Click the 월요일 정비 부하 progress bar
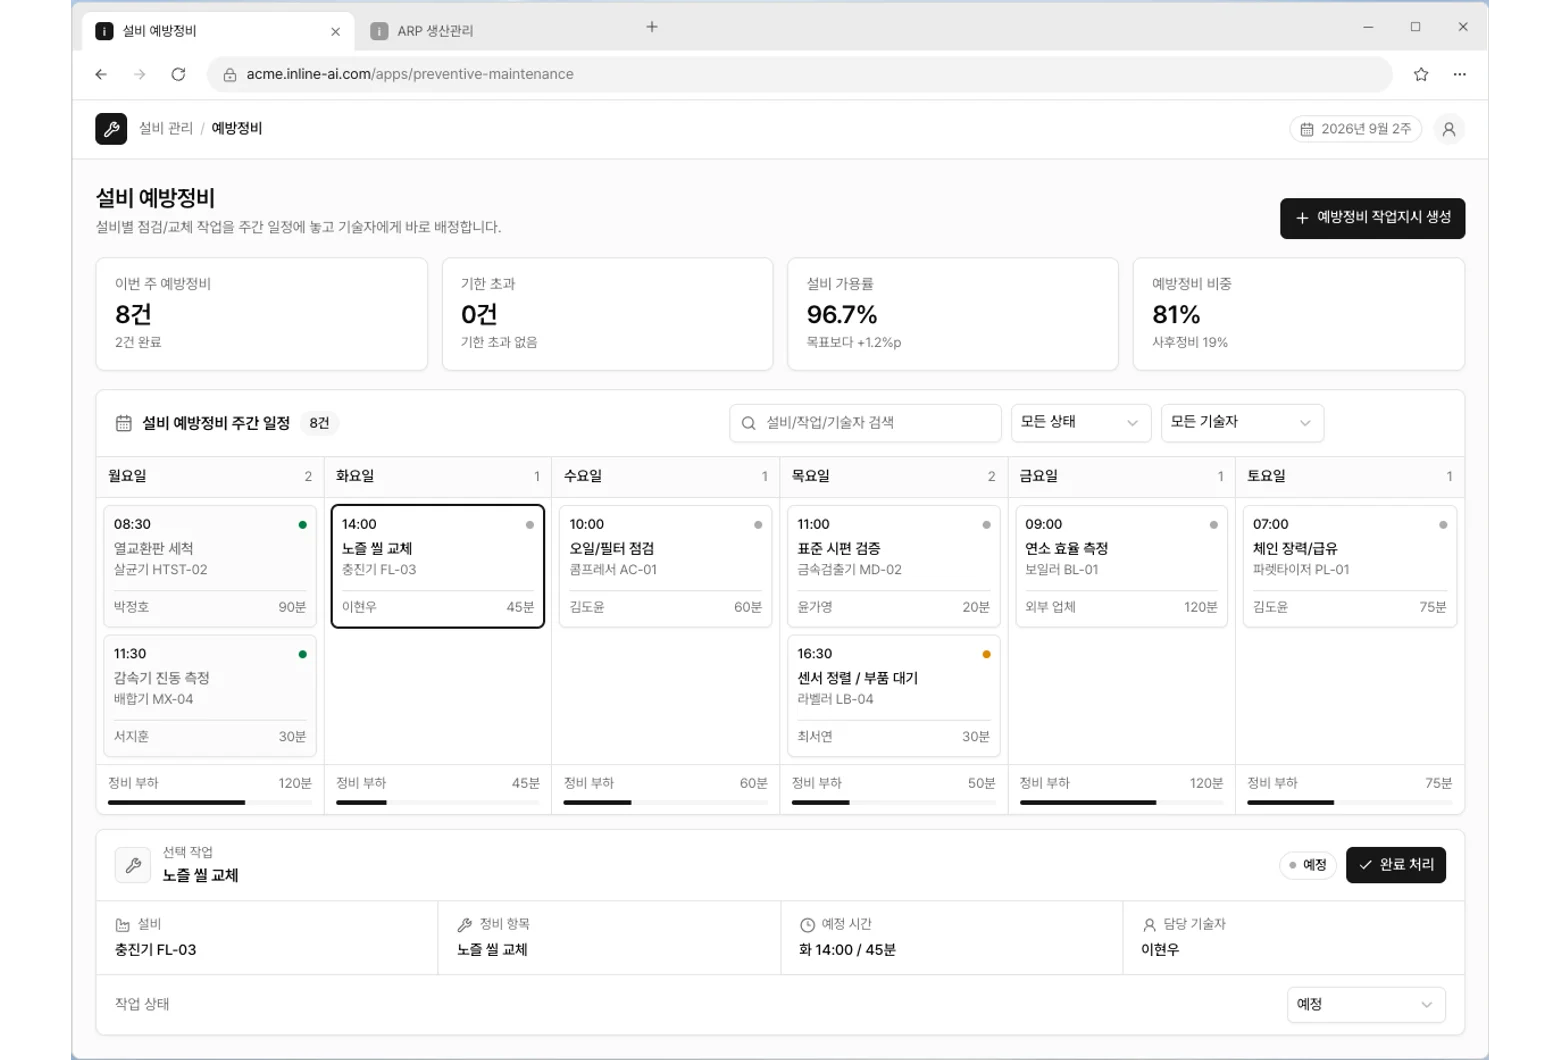Viewport: 1560px width, 1060px height. pyautogui.click(x=210, y=802)
